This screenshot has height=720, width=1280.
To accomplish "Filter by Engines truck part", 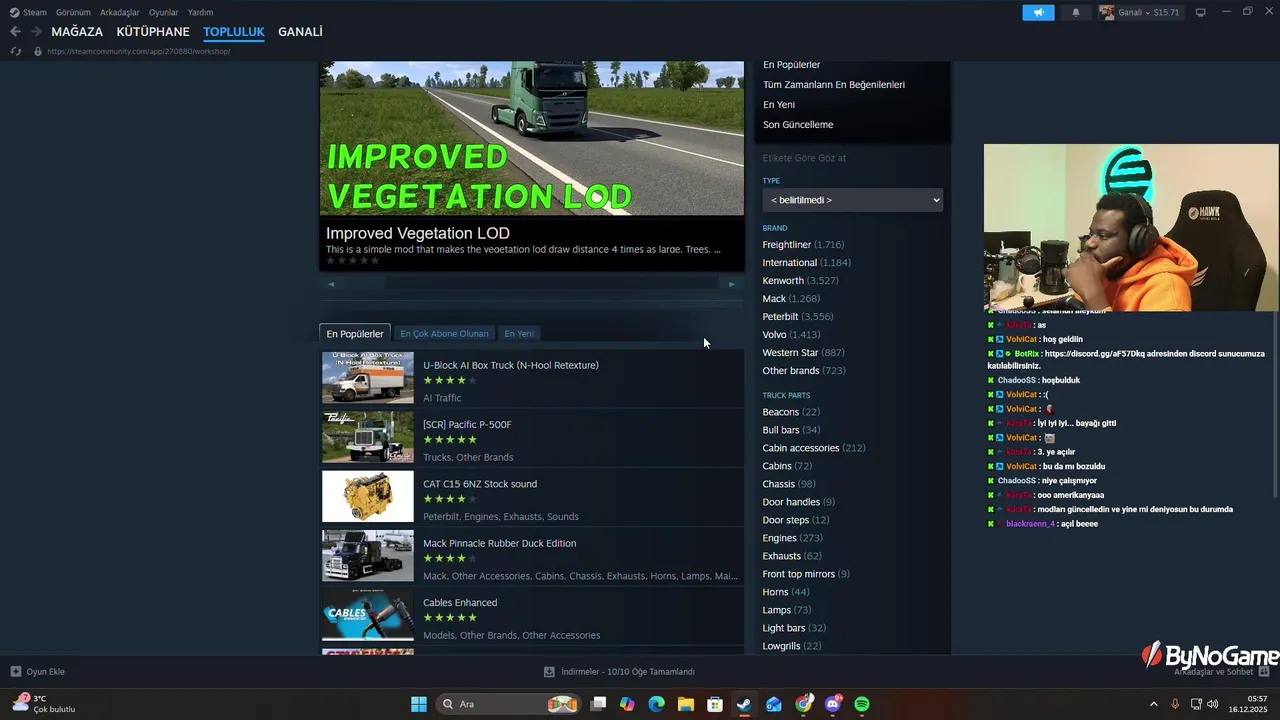I will coord(792,538).
